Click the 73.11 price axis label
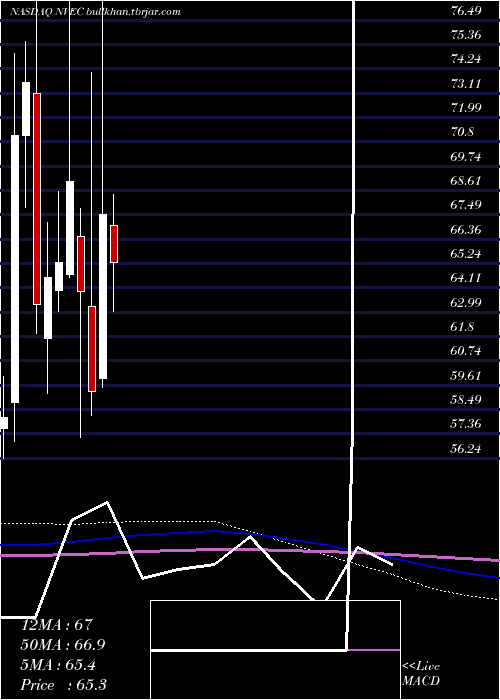This screenshot has width=500, height=700. 466,83
